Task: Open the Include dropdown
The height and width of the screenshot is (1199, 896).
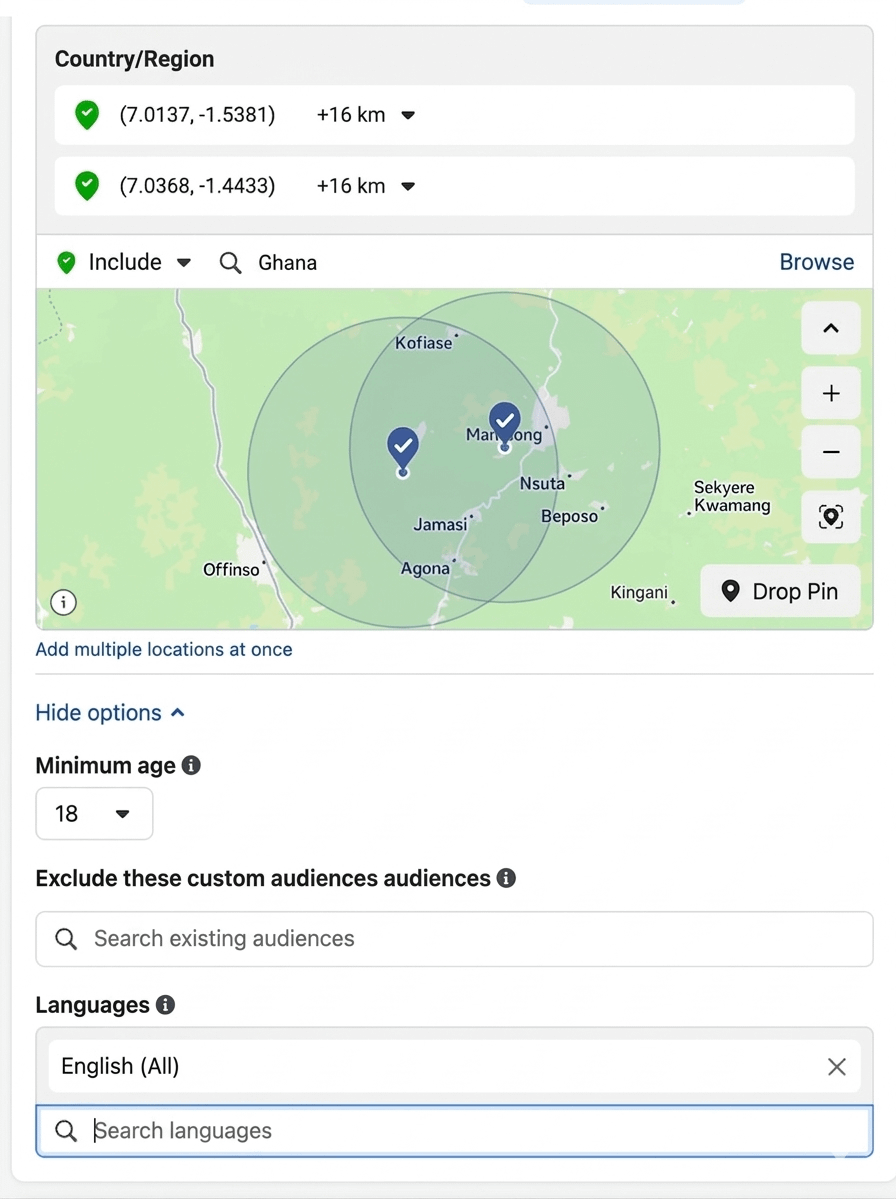Action: click(125, 263)
